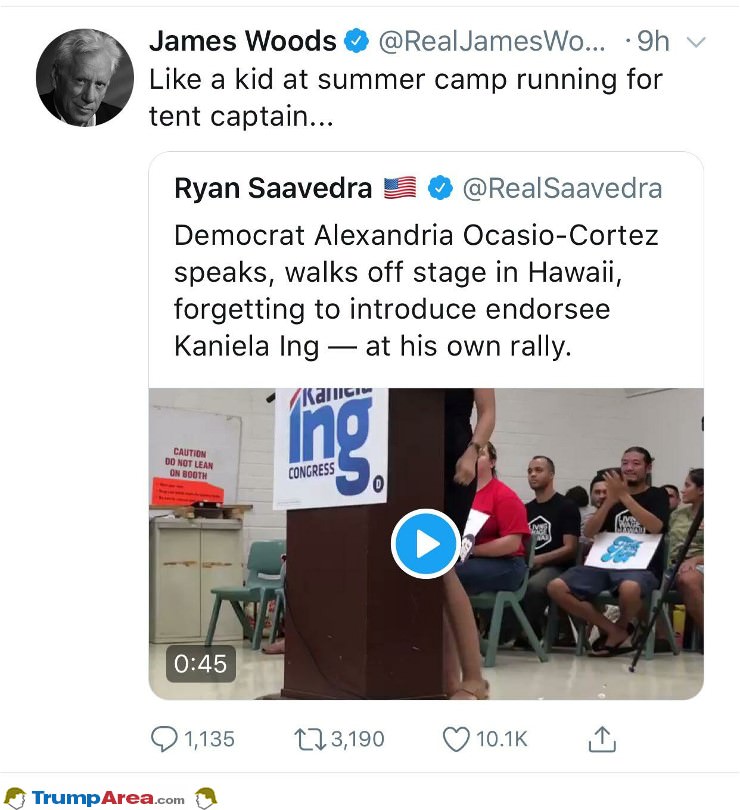
Task: Open the TrumpArea.com watermark logo
Action: click(109, 798)
